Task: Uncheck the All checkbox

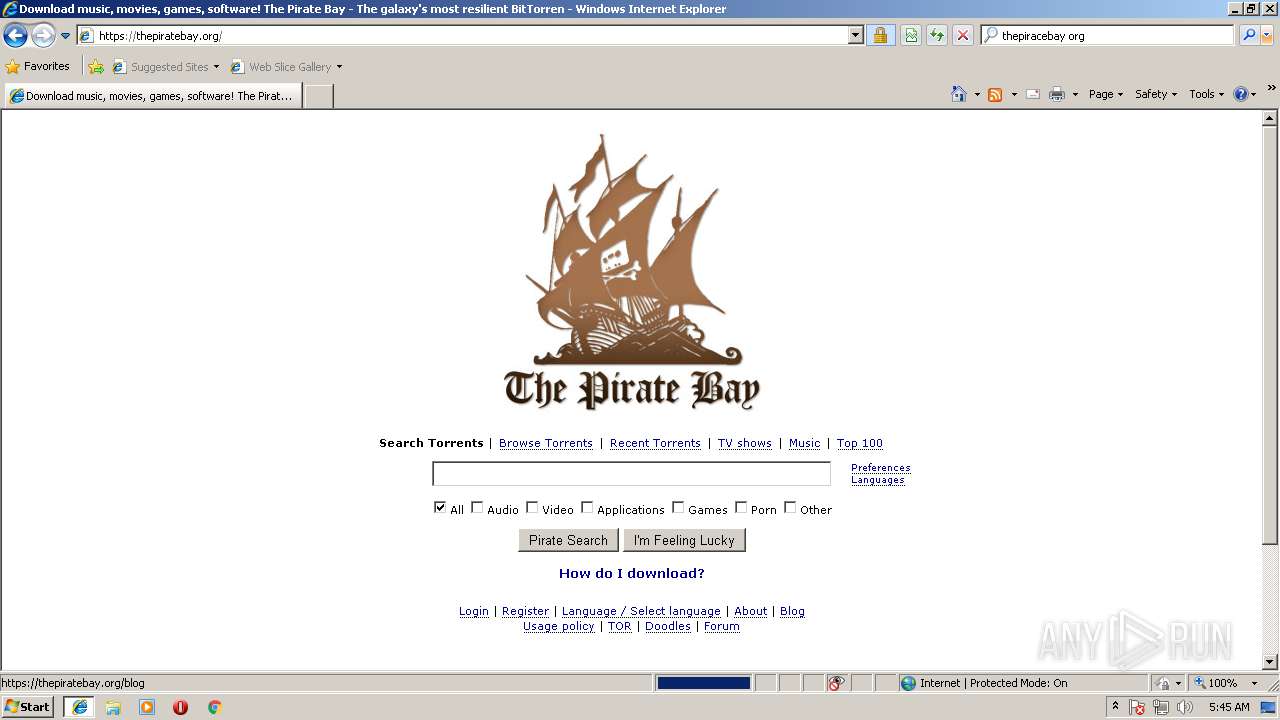Action: pos(440,507)
